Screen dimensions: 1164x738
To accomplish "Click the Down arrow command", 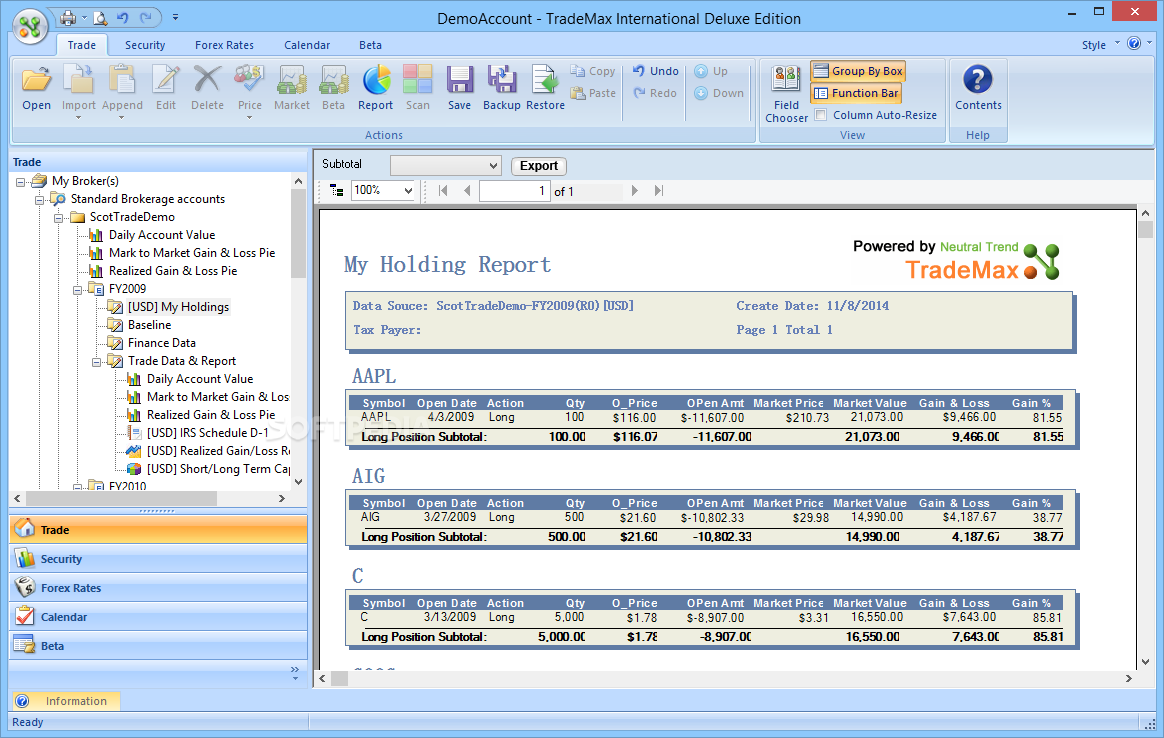I will pyautogui.click(x=719, y=93).
